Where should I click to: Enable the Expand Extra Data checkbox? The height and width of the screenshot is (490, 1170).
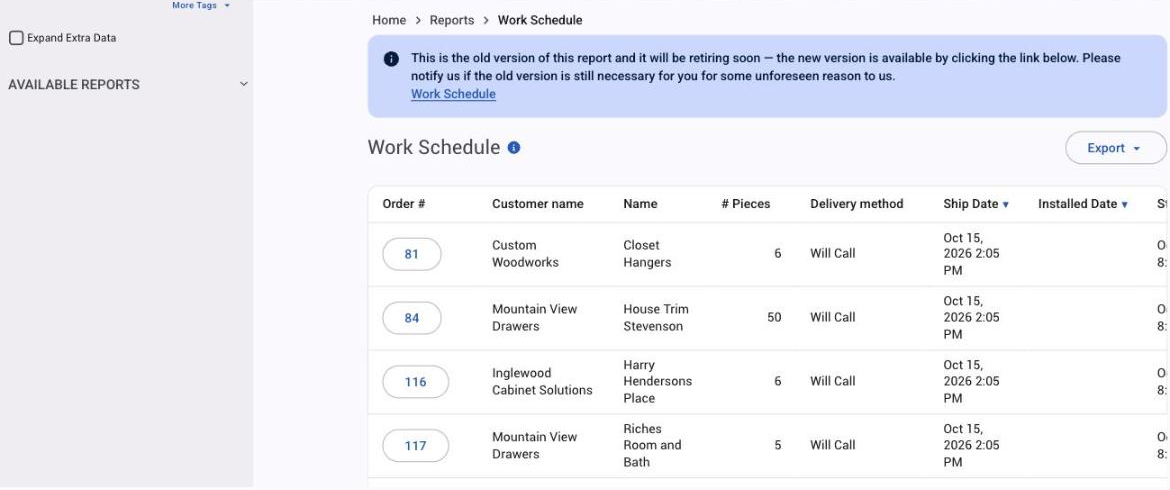(x=16, y=38)
